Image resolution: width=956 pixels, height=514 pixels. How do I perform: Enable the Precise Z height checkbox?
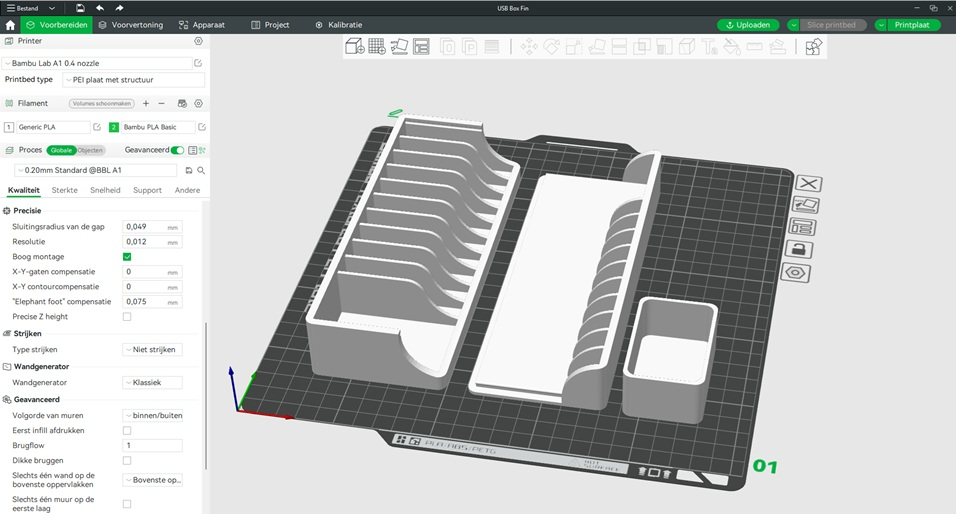[x=127, y=316]
